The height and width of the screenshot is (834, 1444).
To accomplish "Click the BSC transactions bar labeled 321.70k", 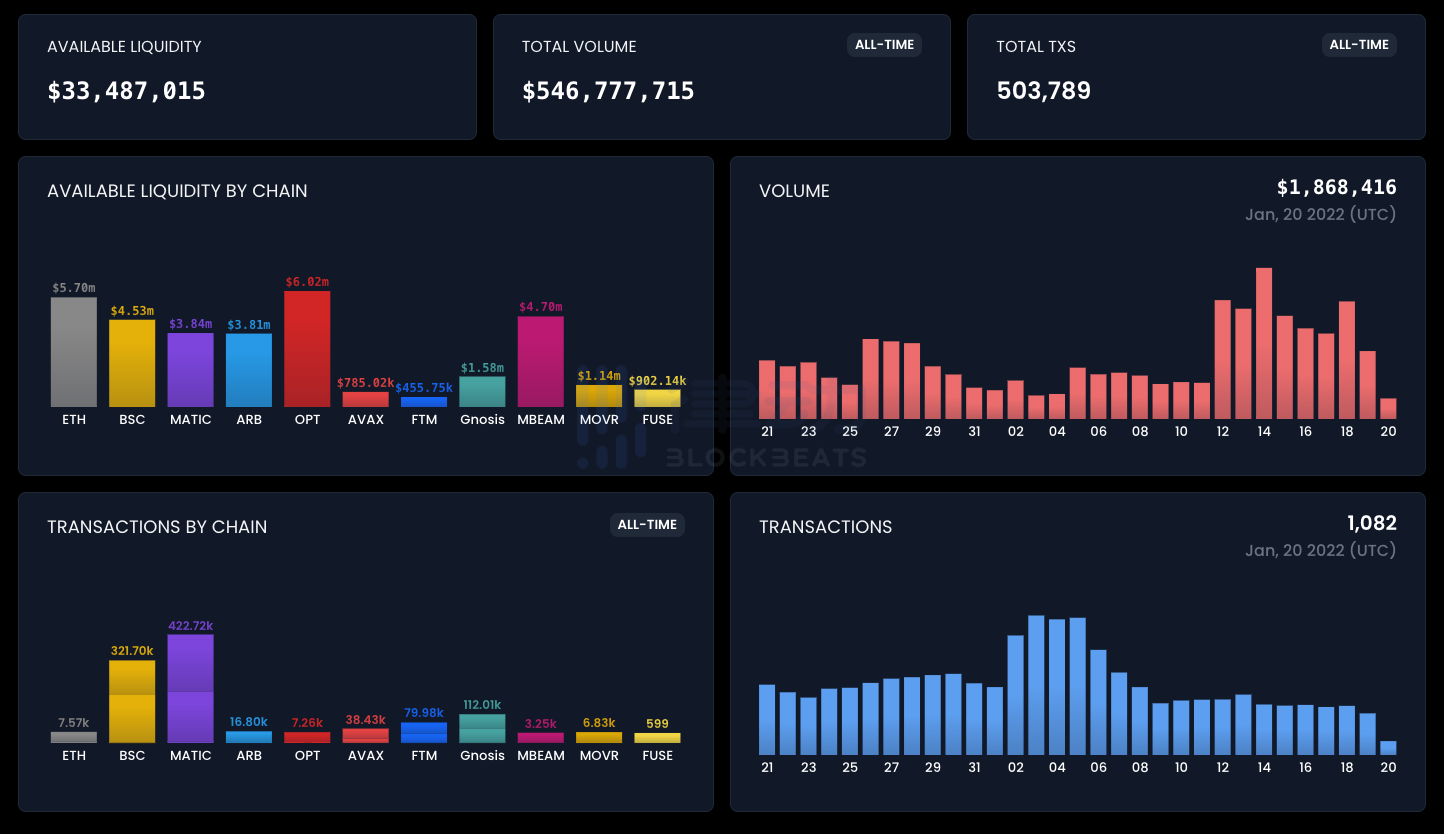I will (132, 702).
